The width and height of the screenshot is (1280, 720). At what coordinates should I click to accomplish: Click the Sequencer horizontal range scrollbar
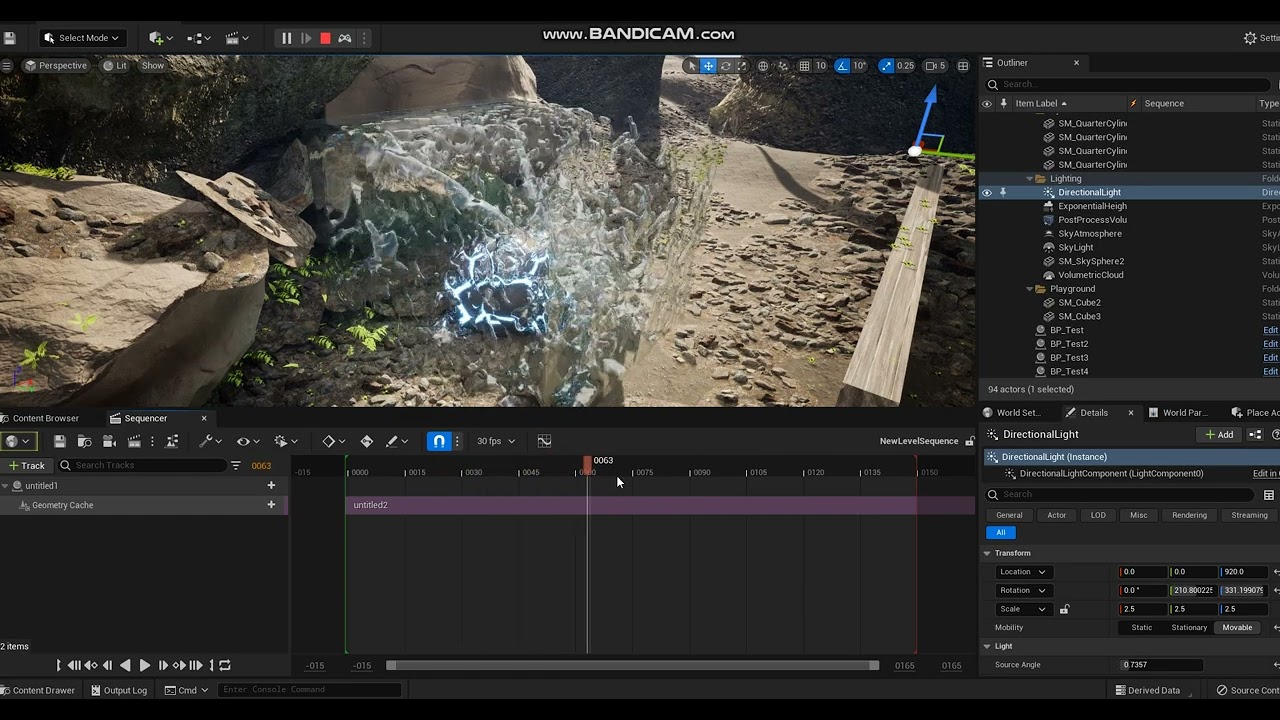[633, 665]
